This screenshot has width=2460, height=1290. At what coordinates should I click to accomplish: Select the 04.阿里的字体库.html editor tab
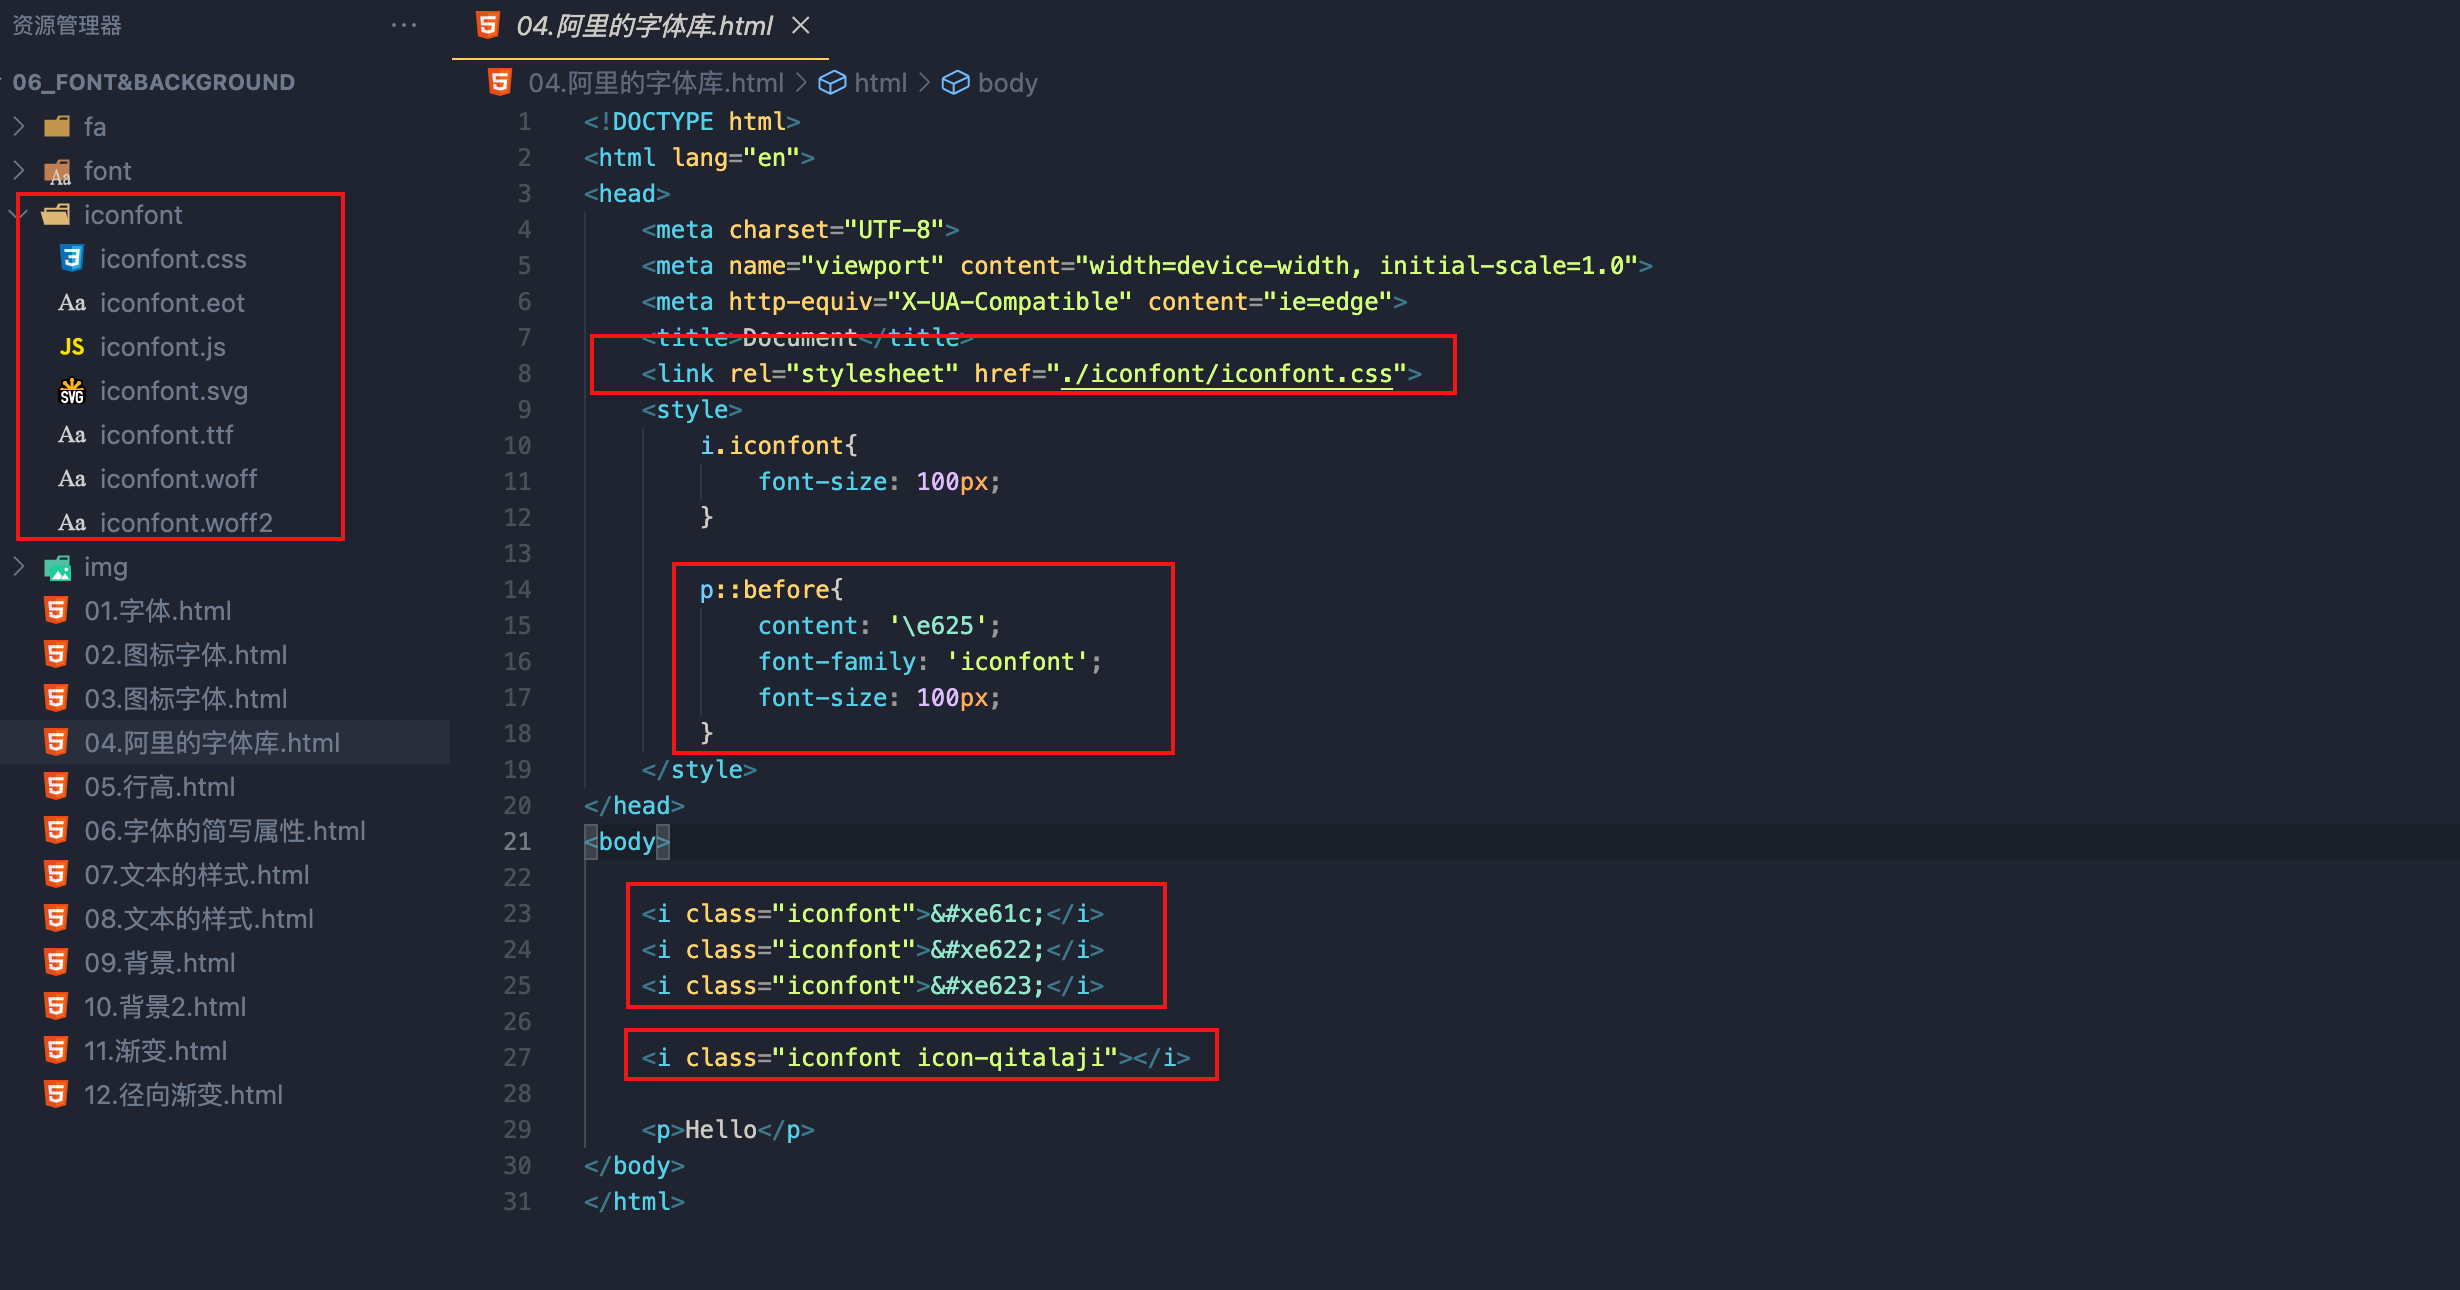pyautogui.click(x=640, y=27)
